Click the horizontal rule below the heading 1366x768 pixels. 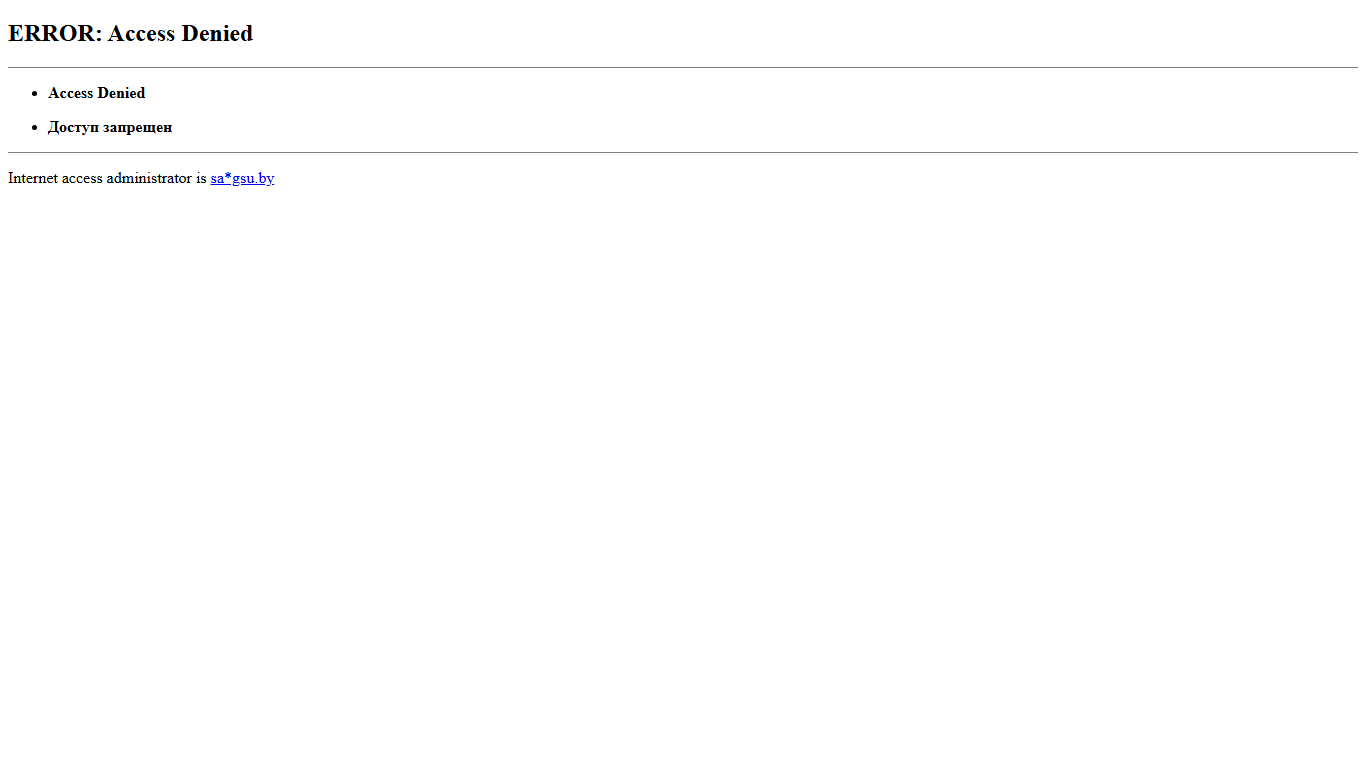point(683,67)
